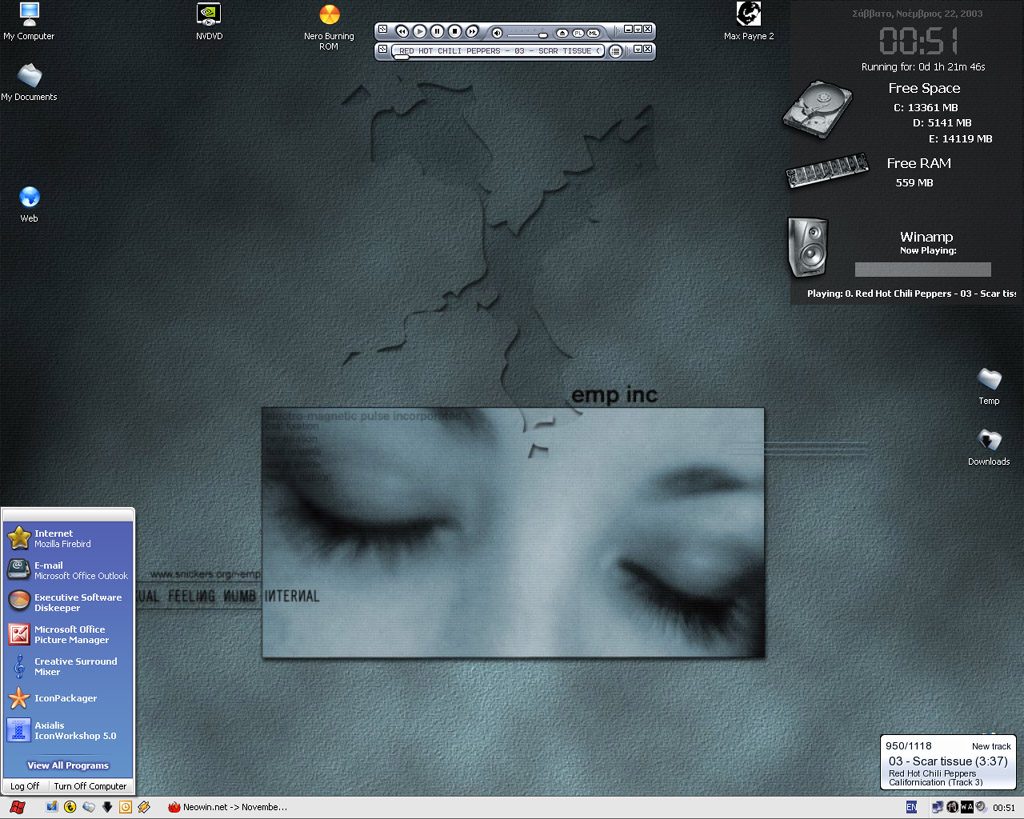
Task: Click the Winamp volume slider handle
Action: (x=543, y=34)
